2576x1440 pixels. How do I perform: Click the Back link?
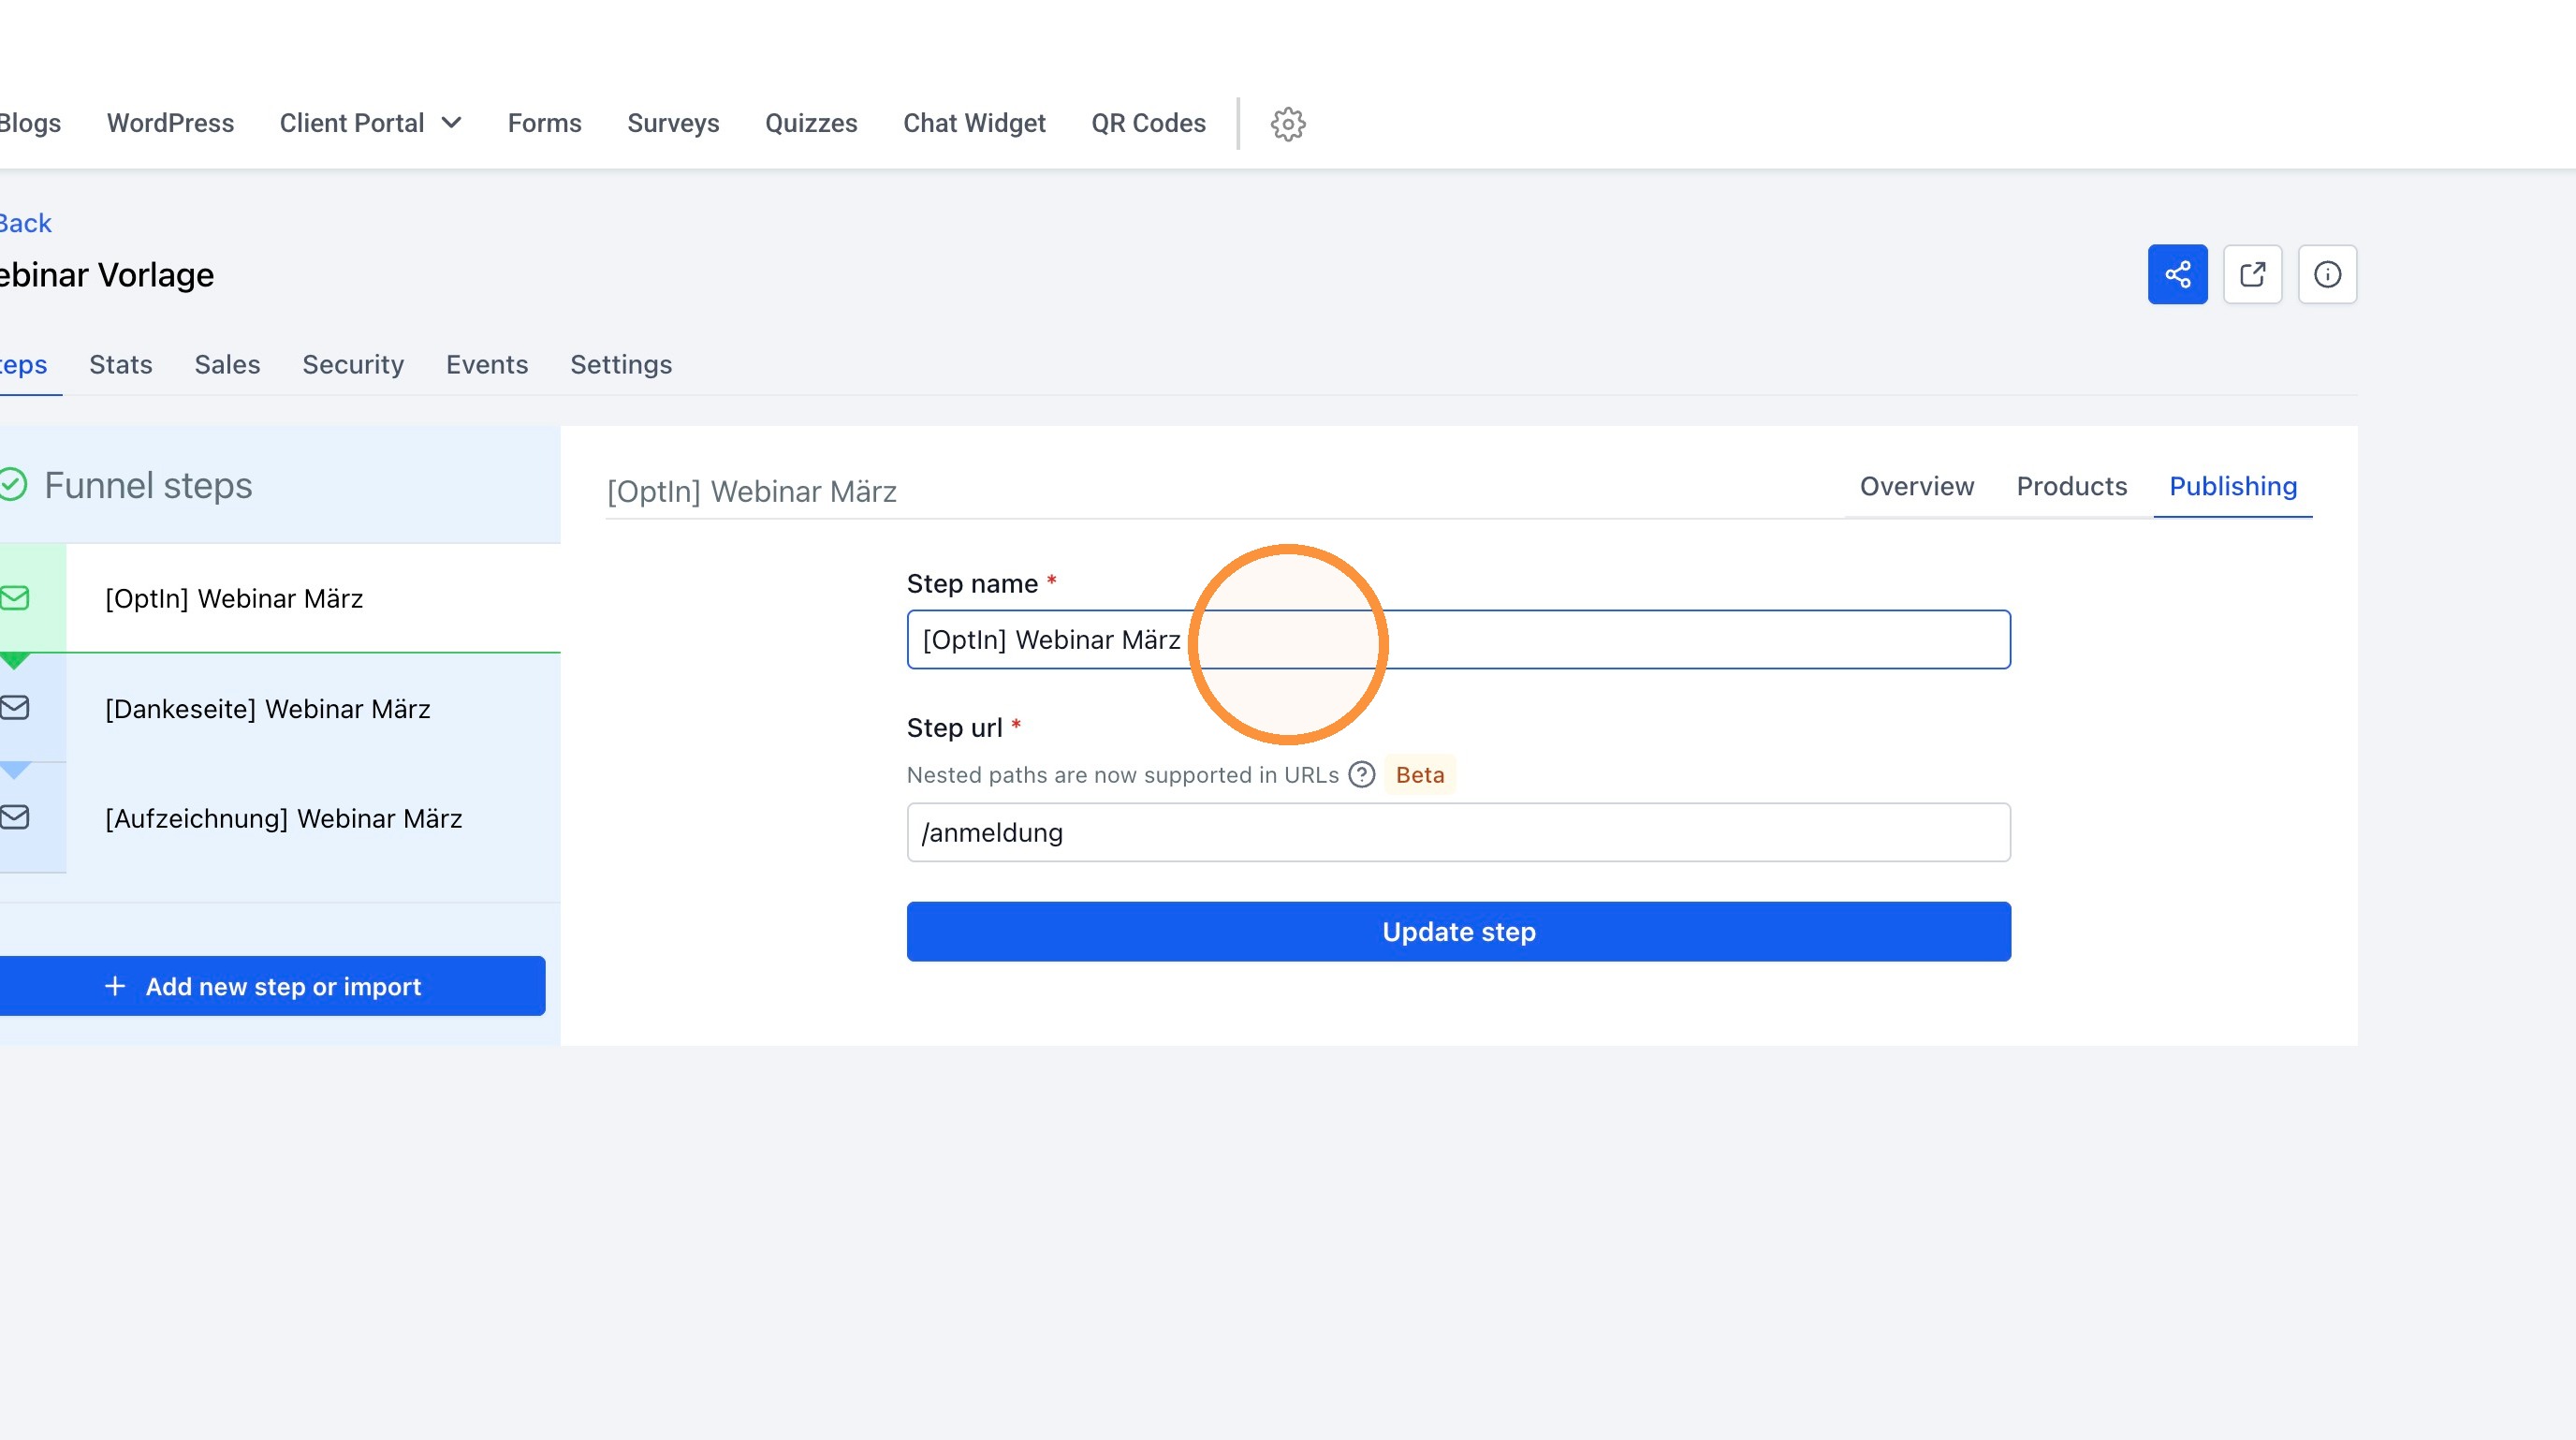pyautogui.click(x=25, y=223)
